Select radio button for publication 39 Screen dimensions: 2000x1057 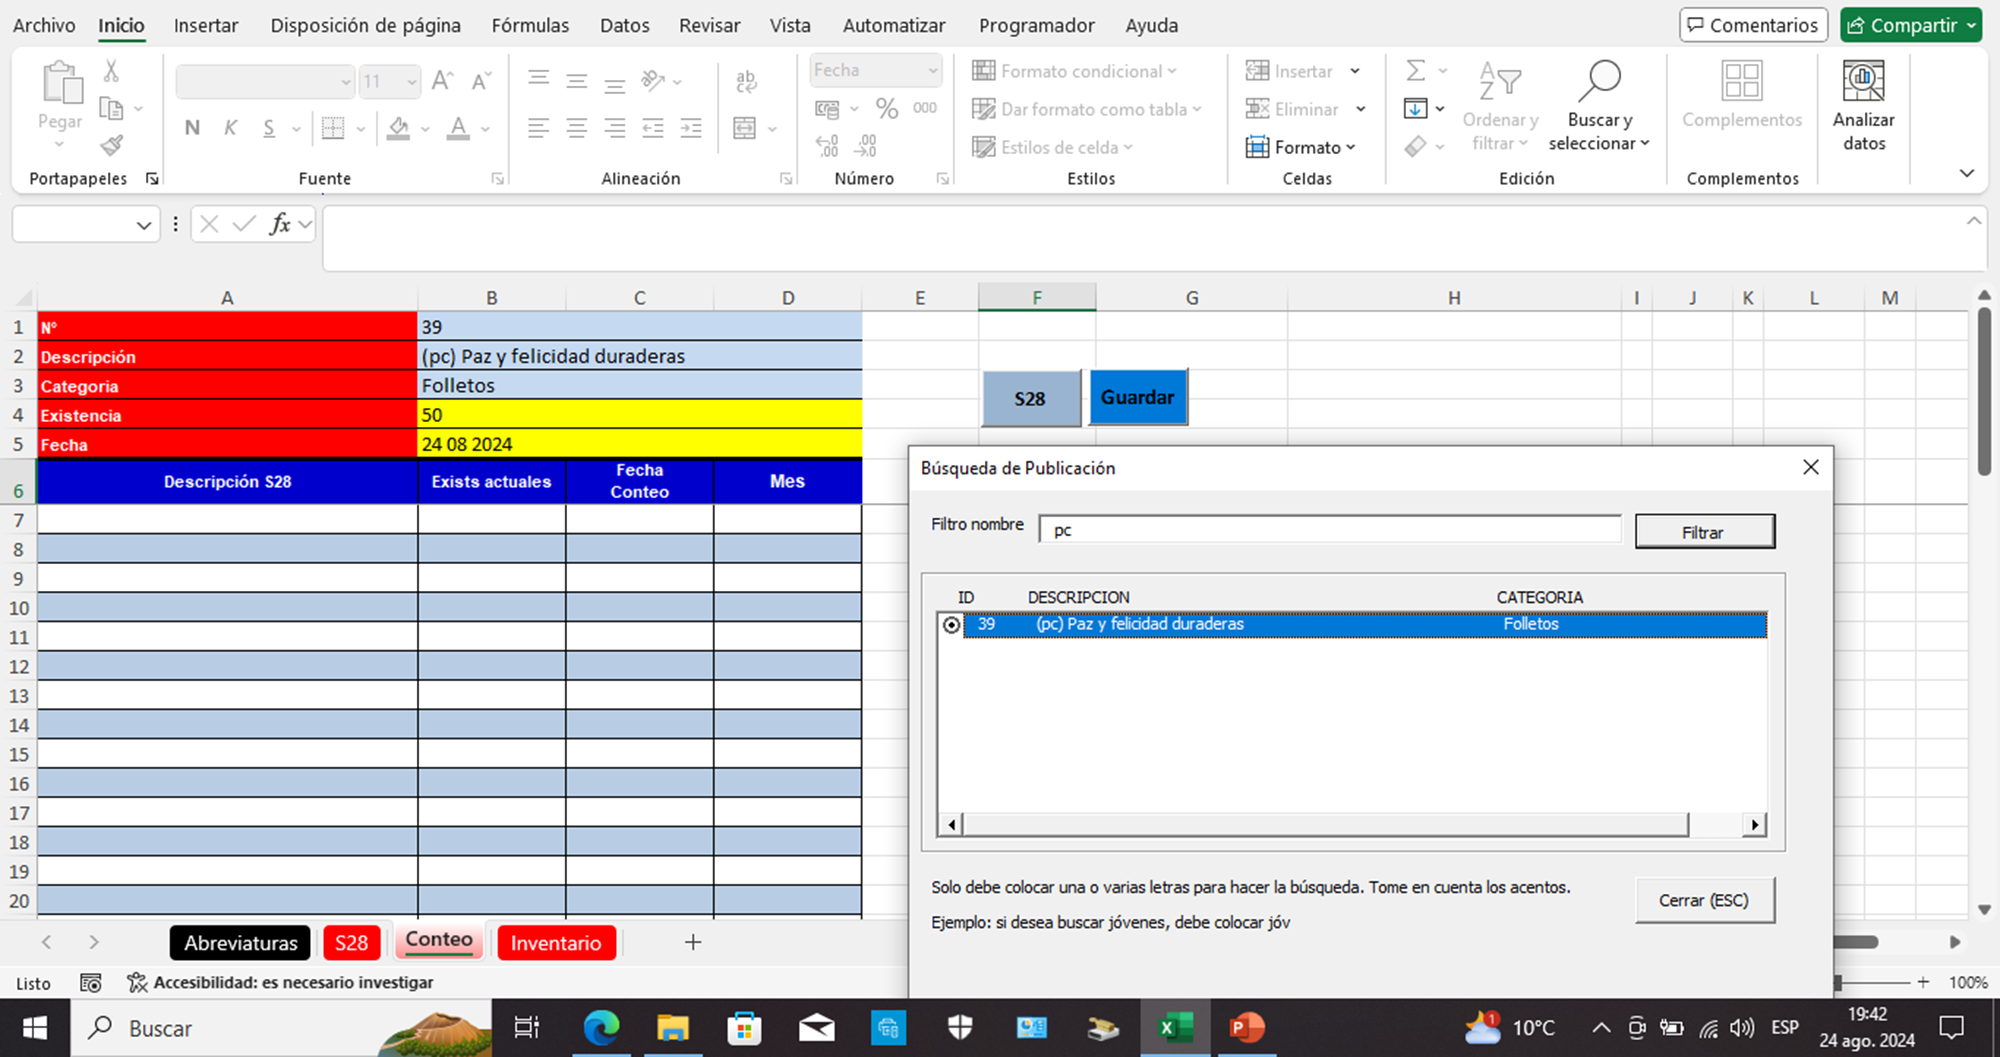[951, 625]
